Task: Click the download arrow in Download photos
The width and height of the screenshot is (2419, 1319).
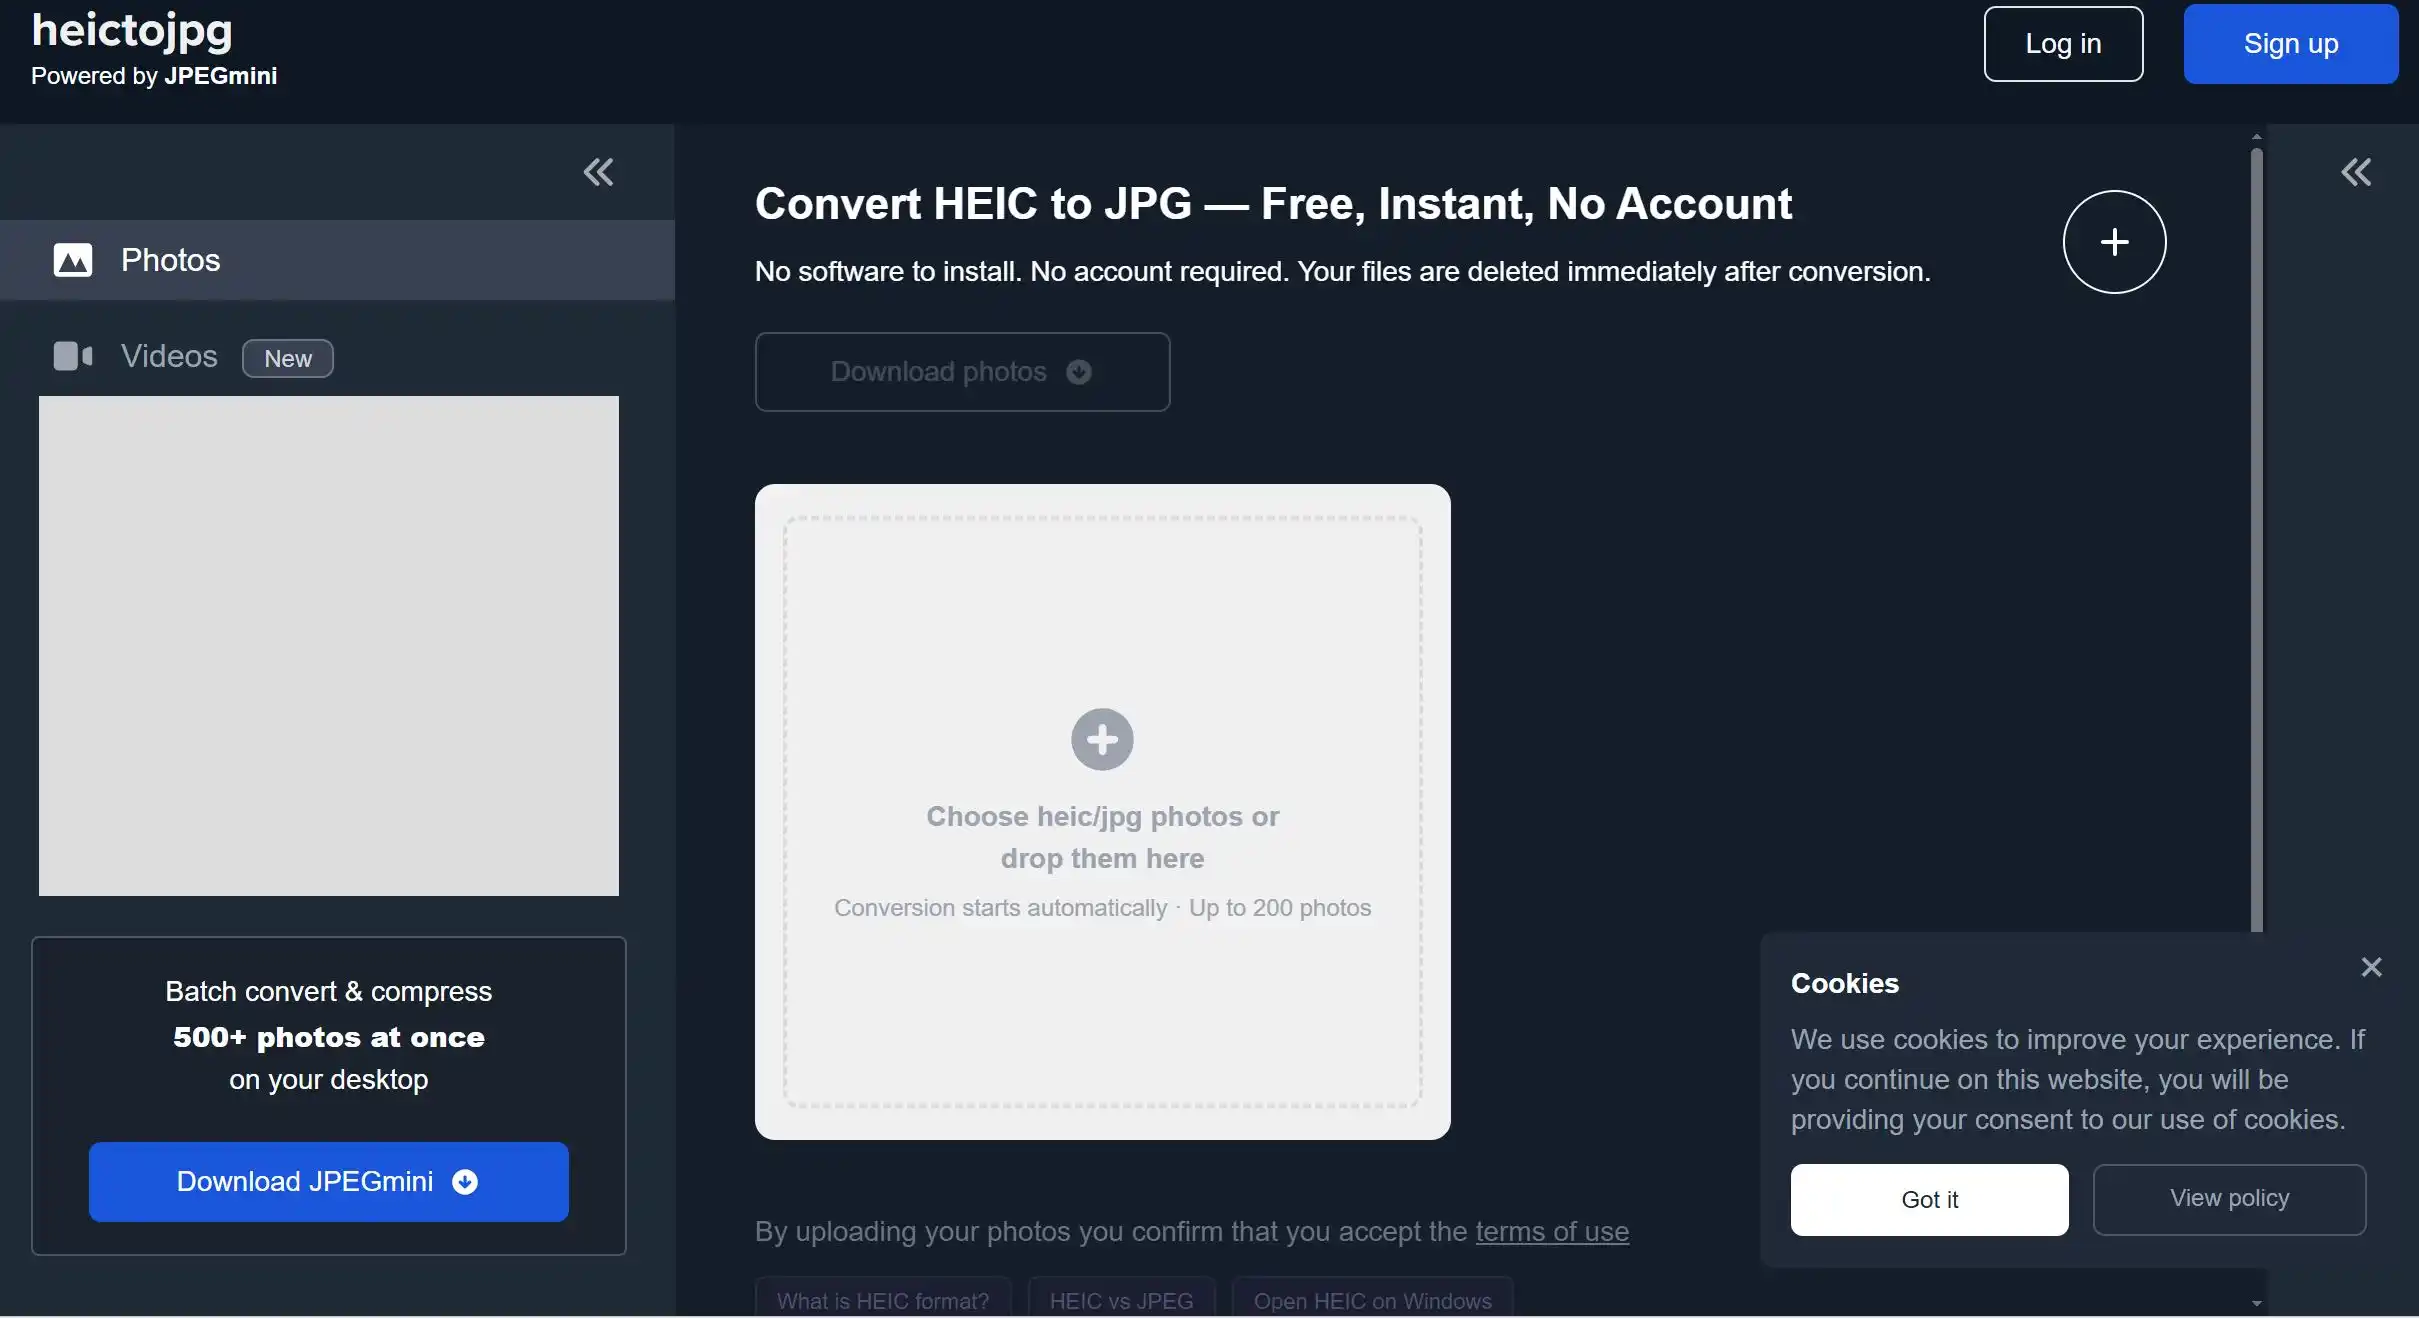Action: point(1078,372)
